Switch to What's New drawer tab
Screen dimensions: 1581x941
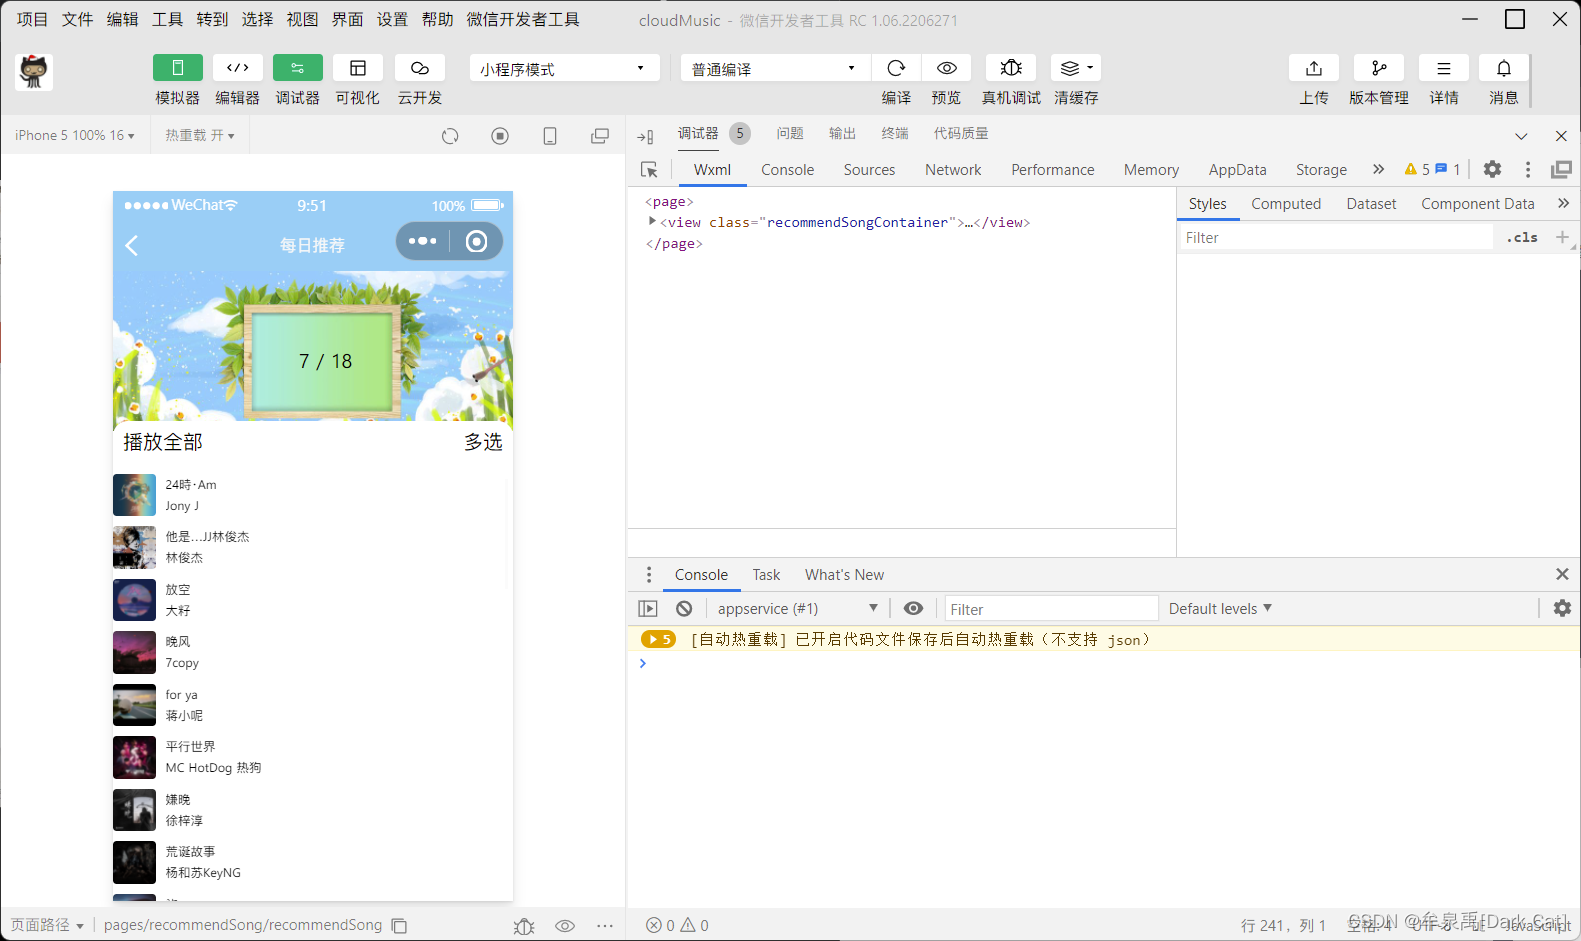[844, 575]
